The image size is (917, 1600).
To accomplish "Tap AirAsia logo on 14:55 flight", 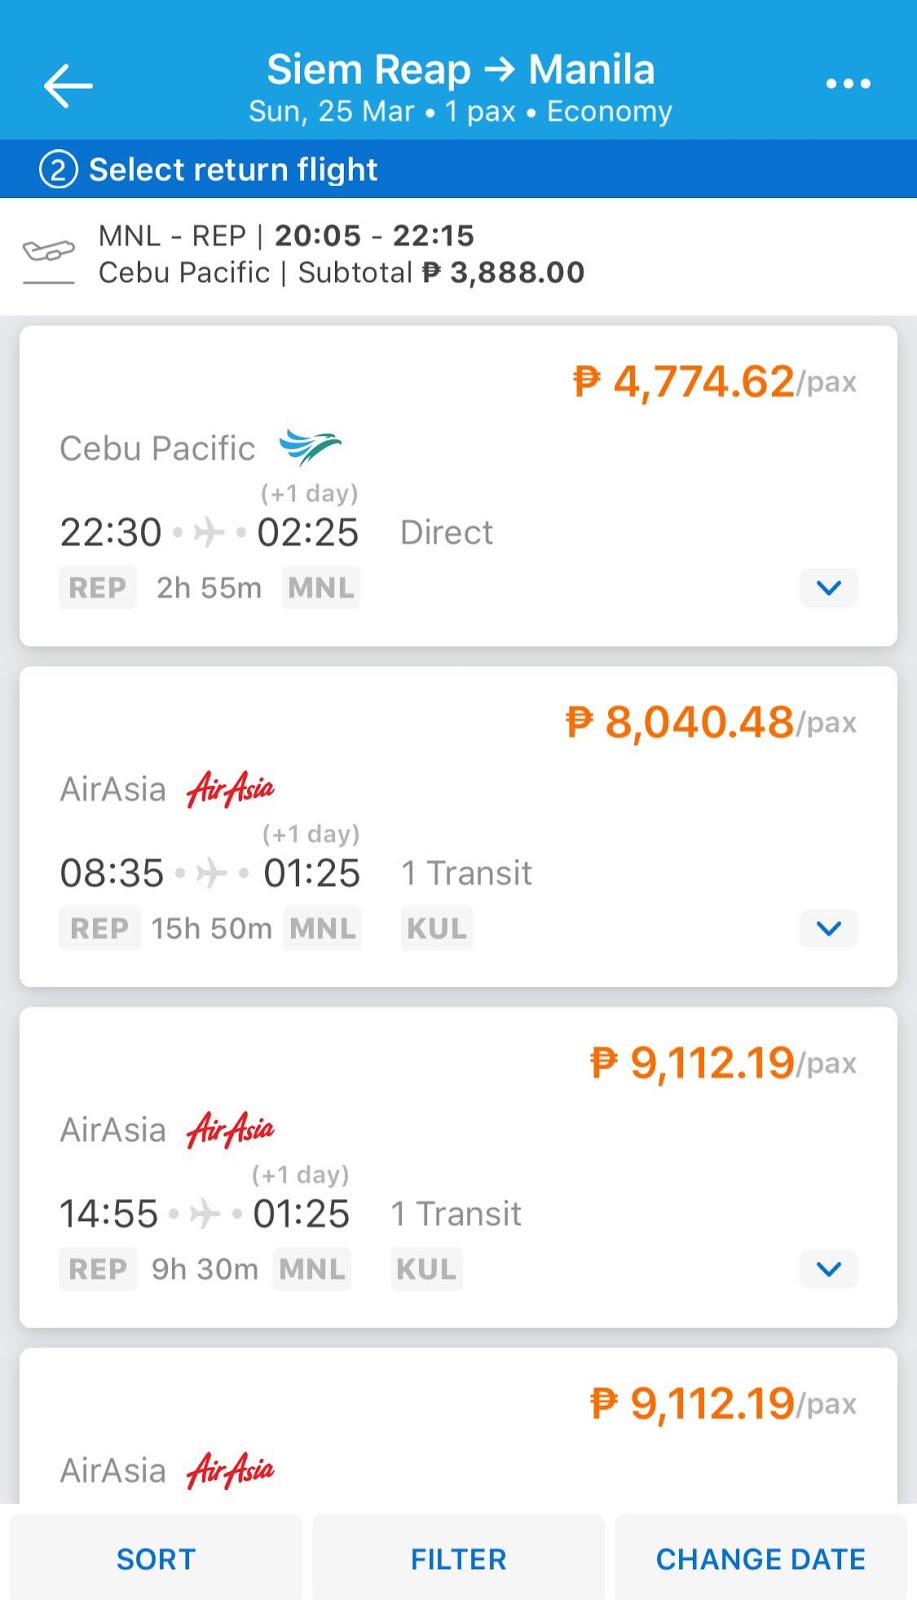I will click(231, 1130).
